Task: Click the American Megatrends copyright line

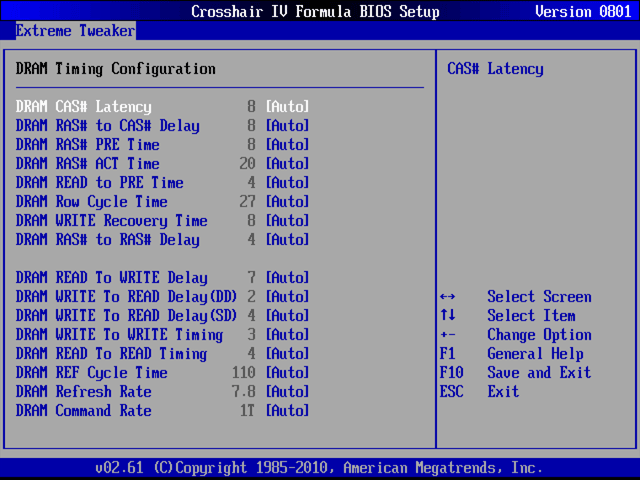Action: (320, 467)
